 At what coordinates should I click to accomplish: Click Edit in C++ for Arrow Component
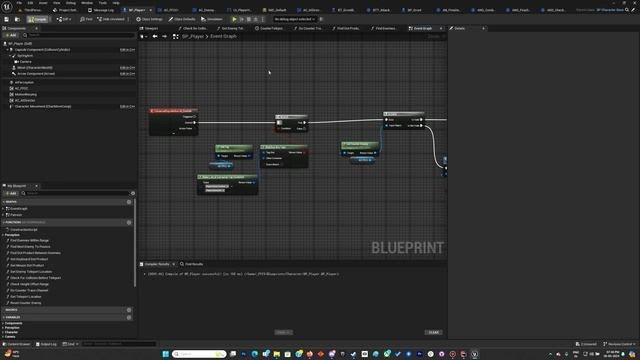click(127, 74)
